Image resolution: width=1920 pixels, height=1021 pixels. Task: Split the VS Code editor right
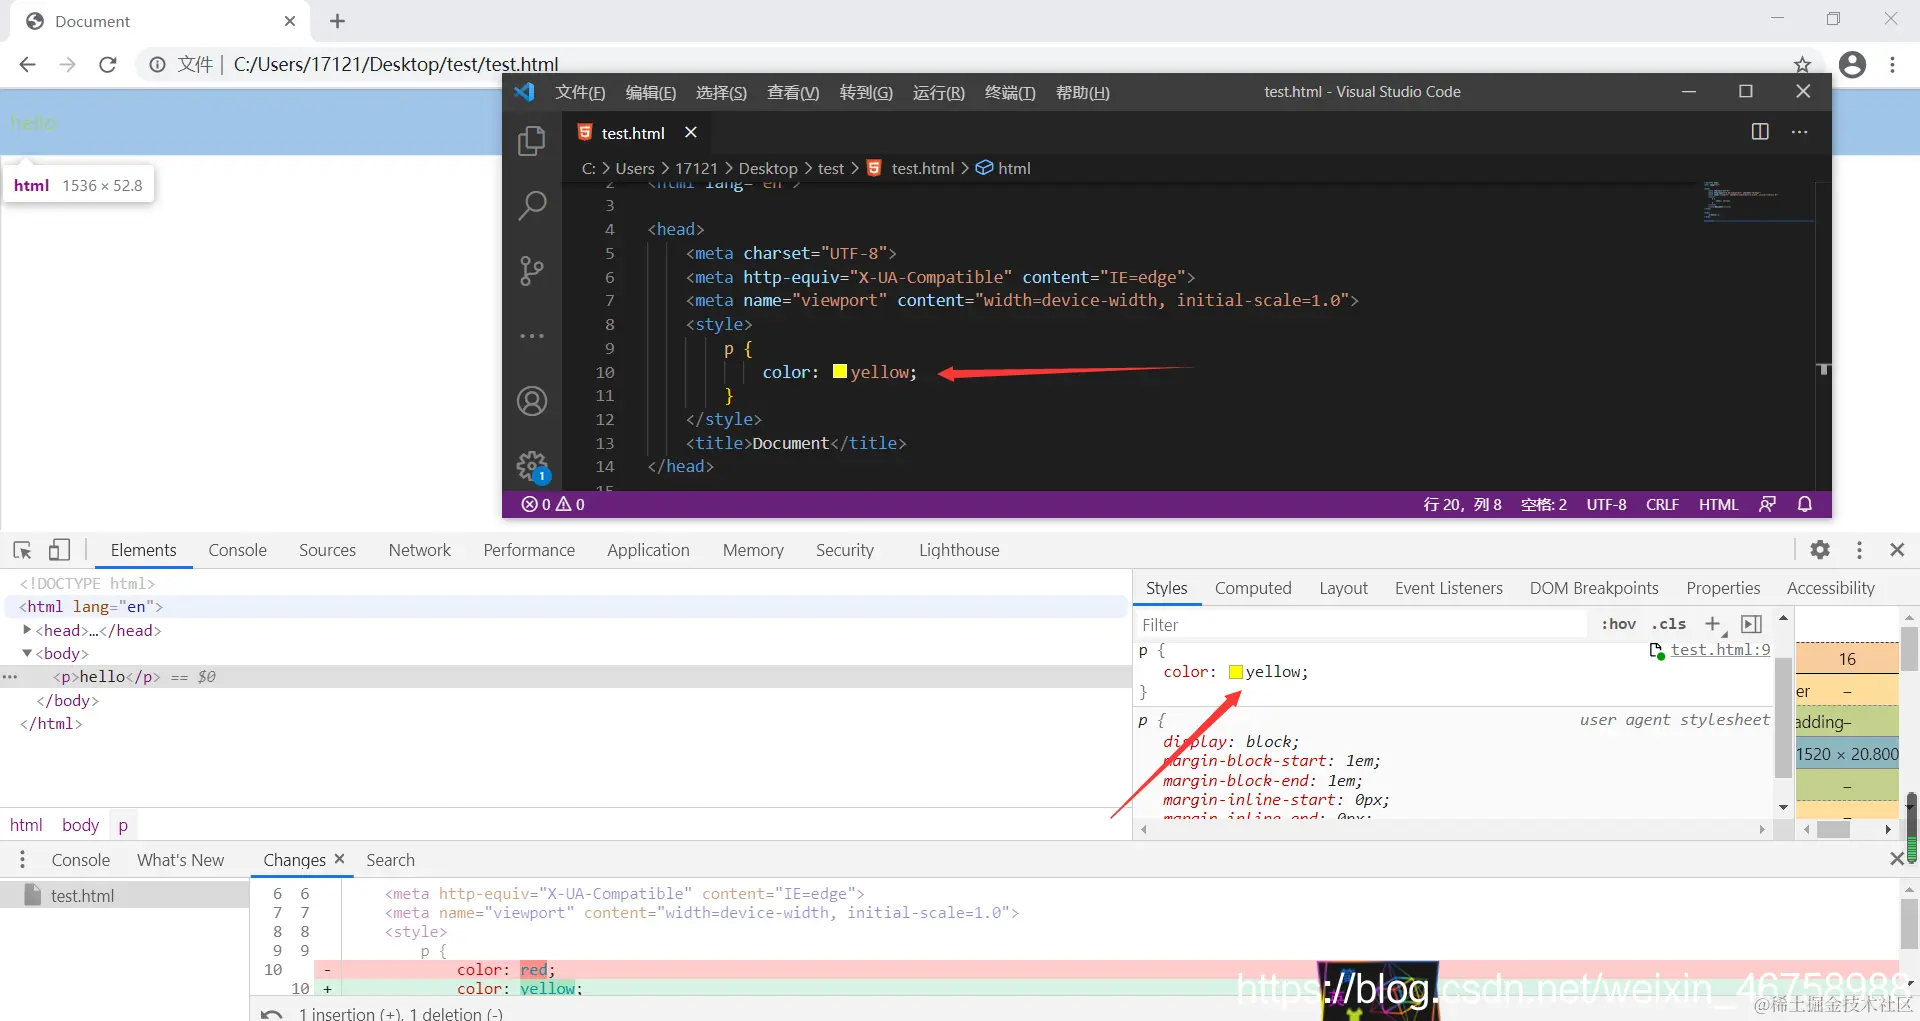1760,132
